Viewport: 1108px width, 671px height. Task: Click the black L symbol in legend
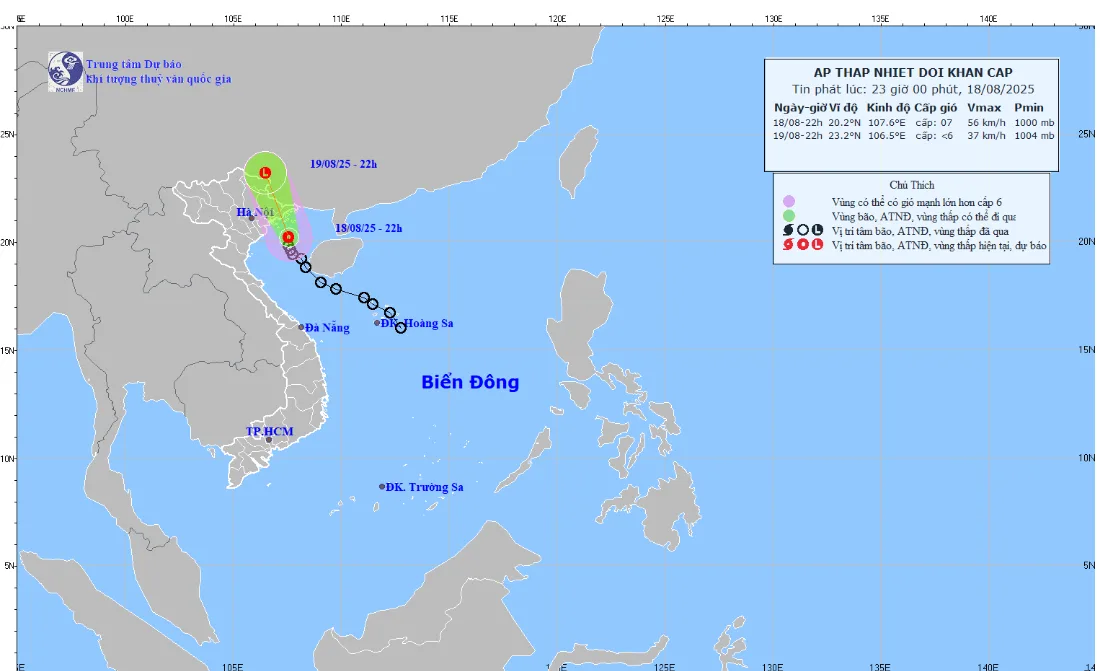(x=816, y=231)
